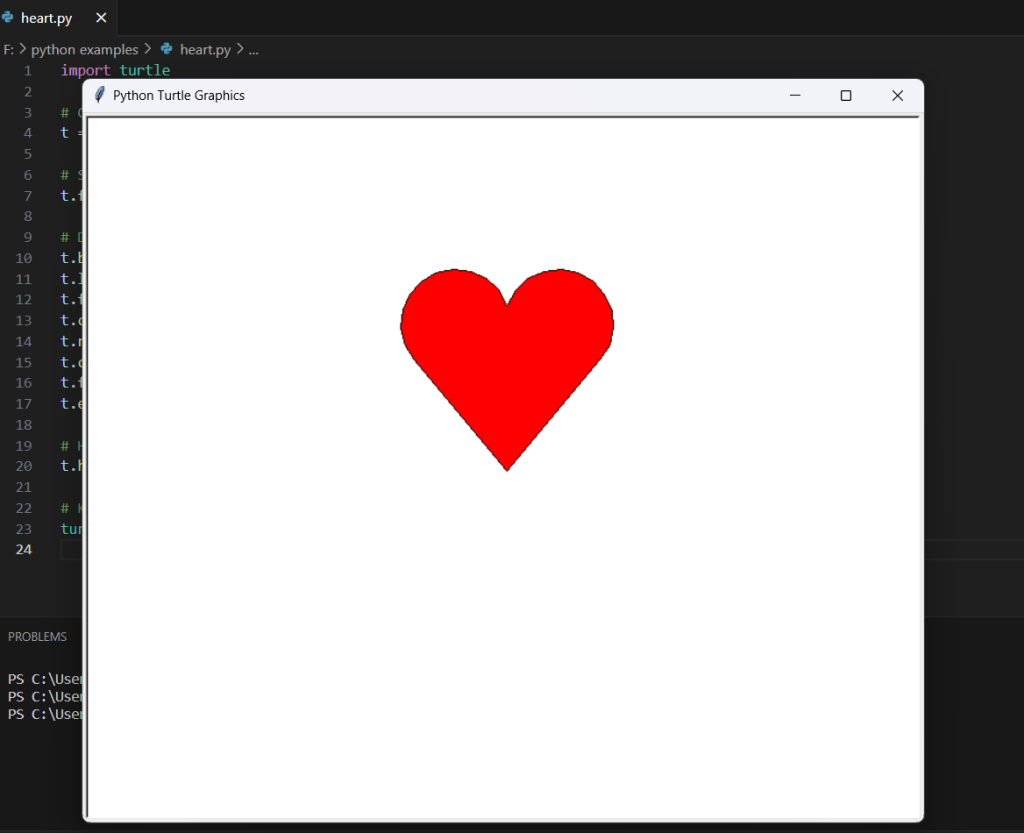Switch to the PROBLEMS panel tab

pos(37,637)
